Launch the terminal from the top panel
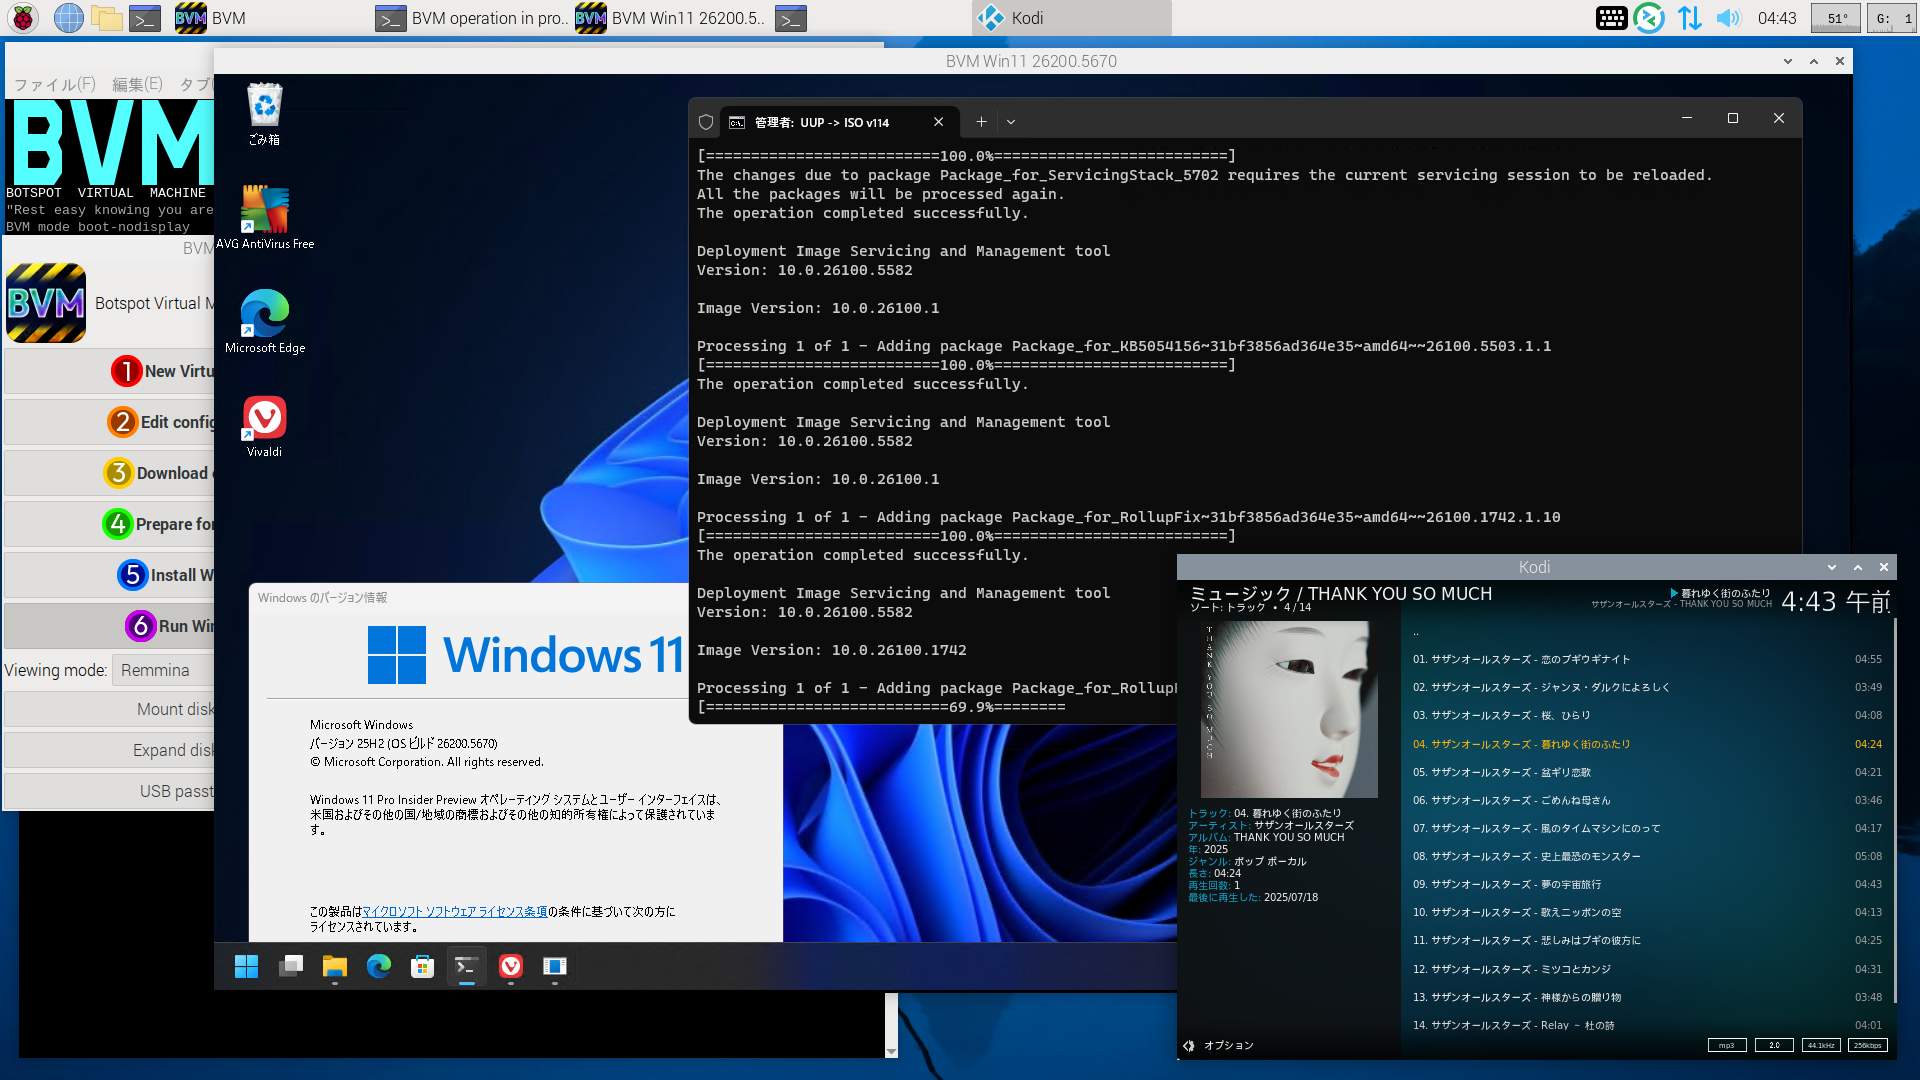Screen dimensions: 1920x1080 [145, 17]
